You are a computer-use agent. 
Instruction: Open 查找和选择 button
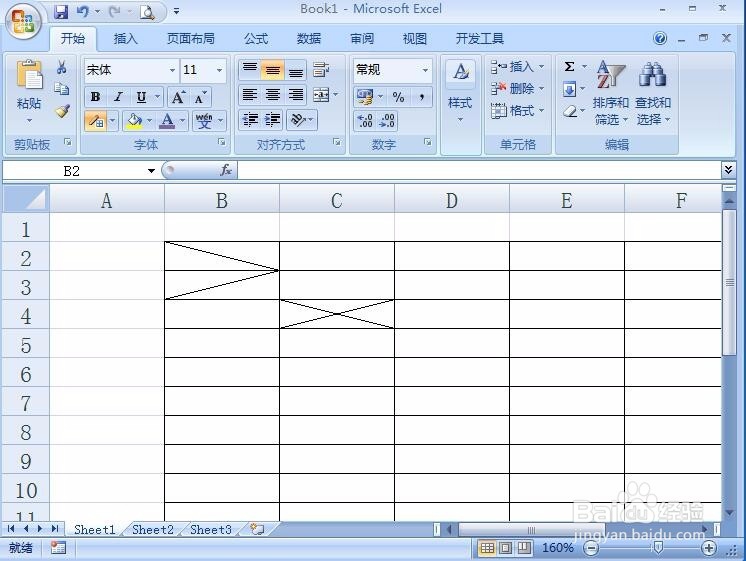[x=653, y=93]
